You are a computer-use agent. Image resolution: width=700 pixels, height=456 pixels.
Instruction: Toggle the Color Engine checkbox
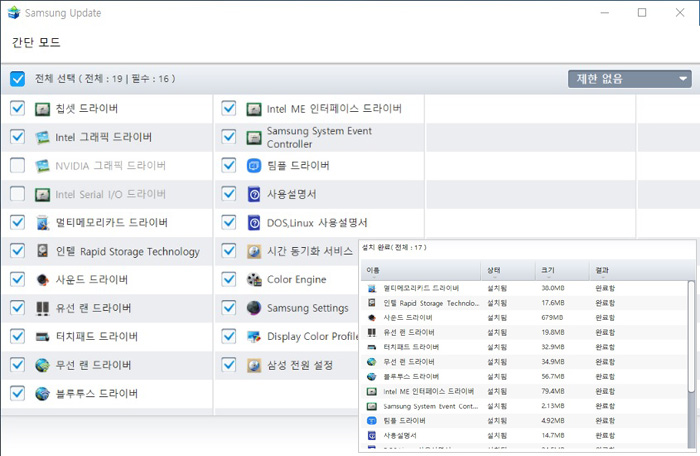click(229, 279)
